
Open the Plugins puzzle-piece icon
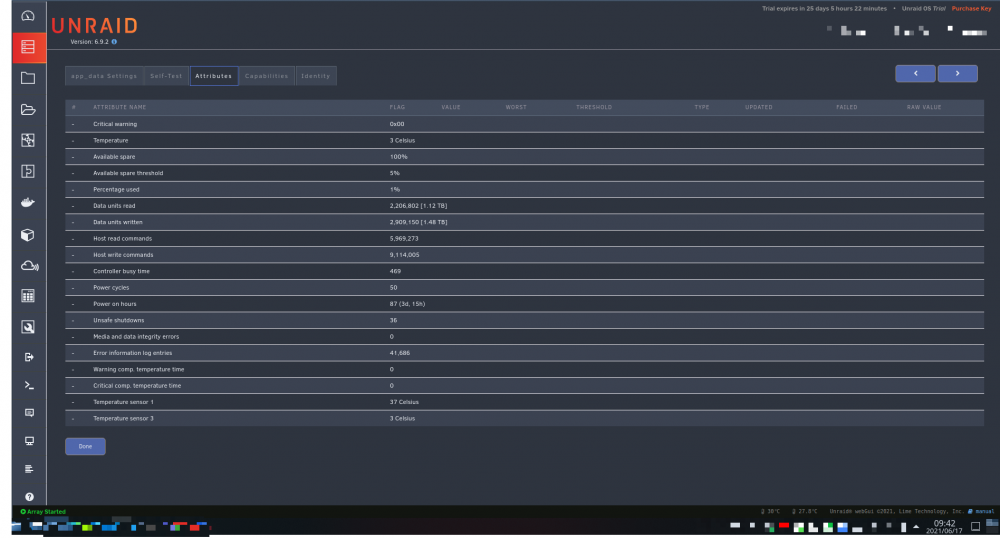(x=28, y=171)
